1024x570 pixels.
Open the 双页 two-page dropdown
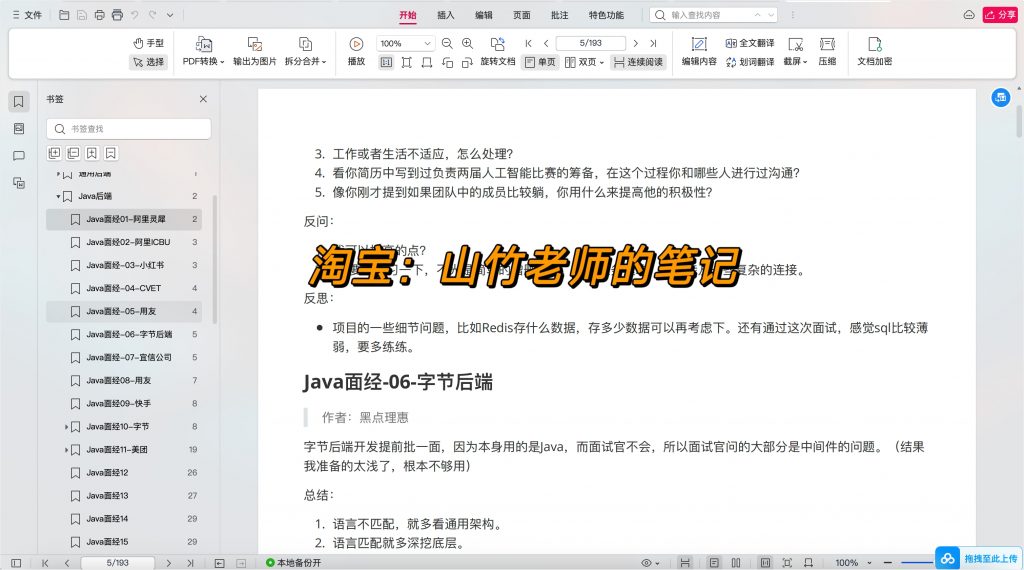[584, 62]
